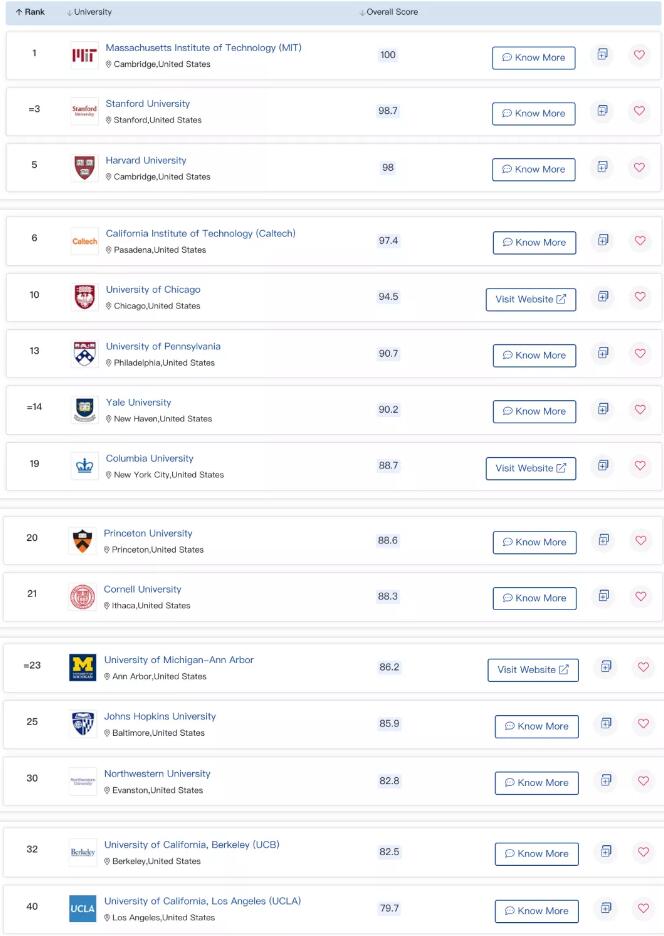The height and width of the screenshot is (936, 664).
Task: Open the Northwestern University name link
Action: pyautogui.click(x=157, y=774)
